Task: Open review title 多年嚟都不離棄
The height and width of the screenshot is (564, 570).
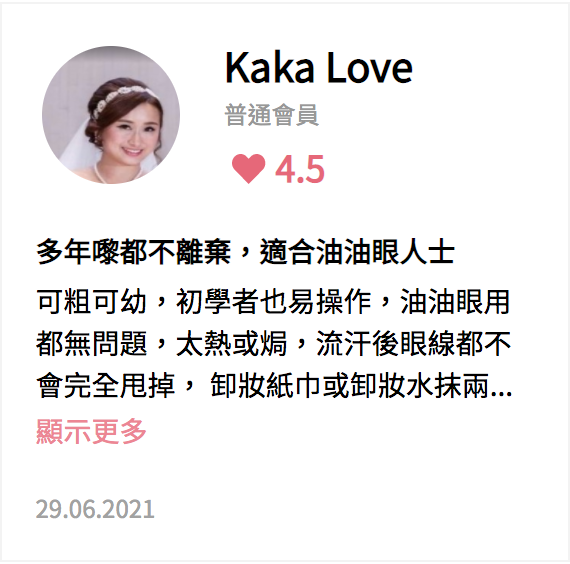Action: (133, 252)
